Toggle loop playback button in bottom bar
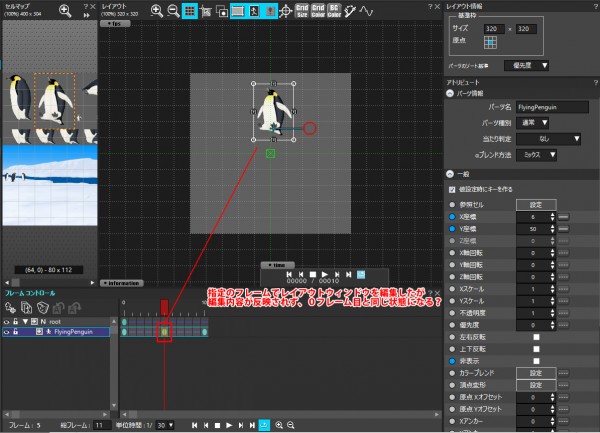Image resolution: width=600 pixels, height=433 pixels. tap(264, 425)
